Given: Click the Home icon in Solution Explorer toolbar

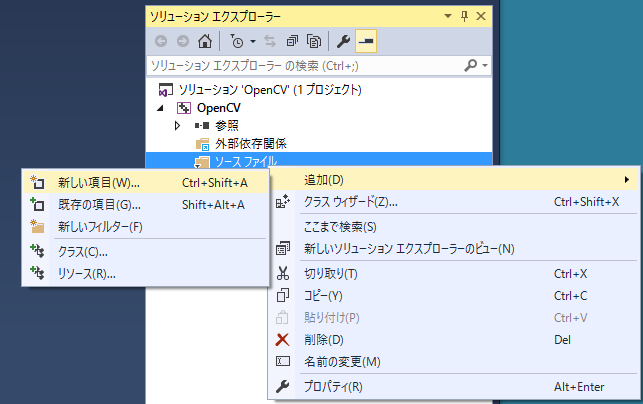Looking at the screenshot, I should [205, 42].
